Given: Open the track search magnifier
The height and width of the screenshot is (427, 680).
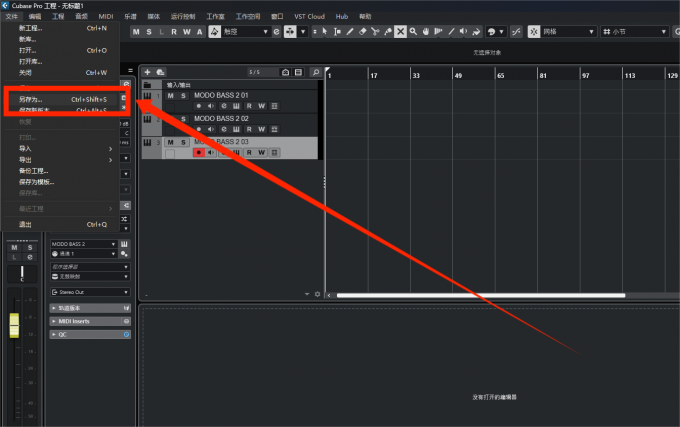Looking at the screenshot, I should pos(316,72).
